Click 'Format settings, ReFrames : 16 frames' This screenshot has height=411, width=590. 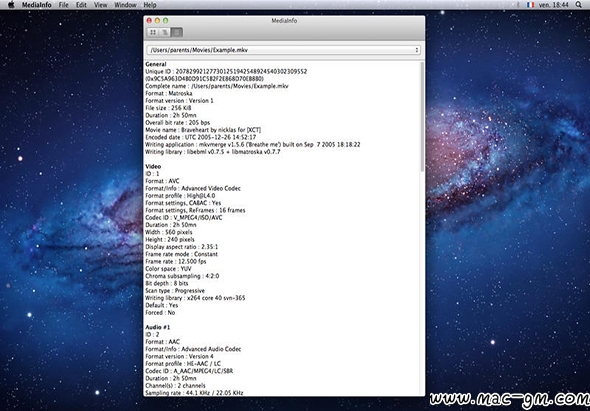195,210
